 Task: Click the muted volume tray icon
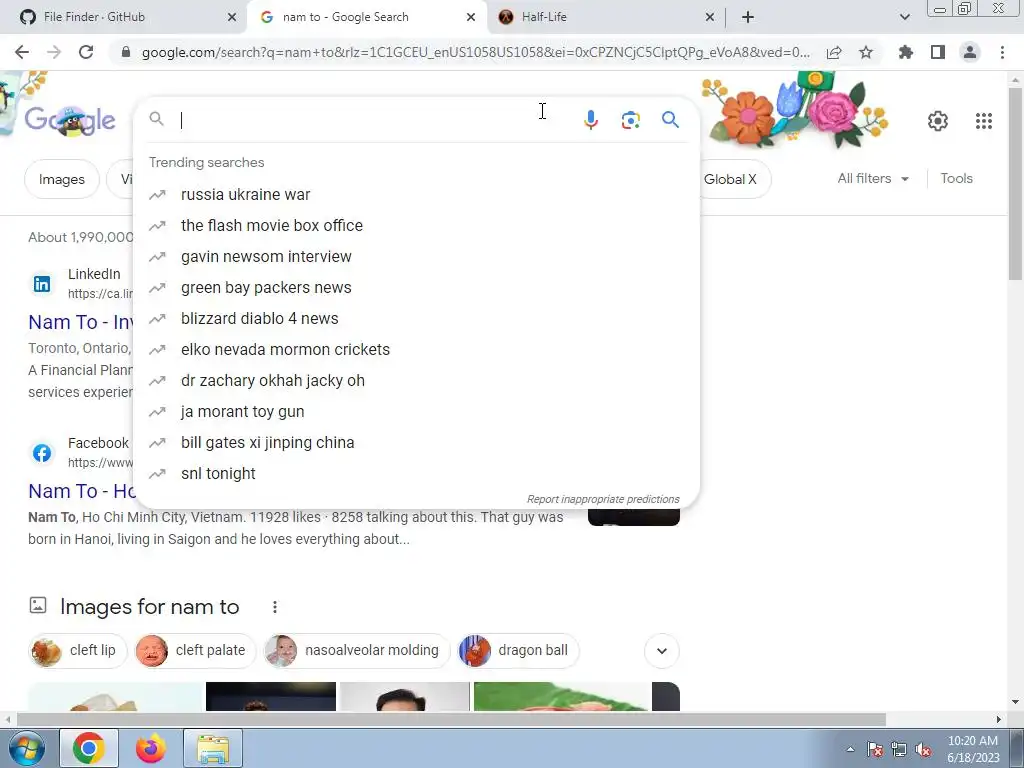(x=923, y=750)
